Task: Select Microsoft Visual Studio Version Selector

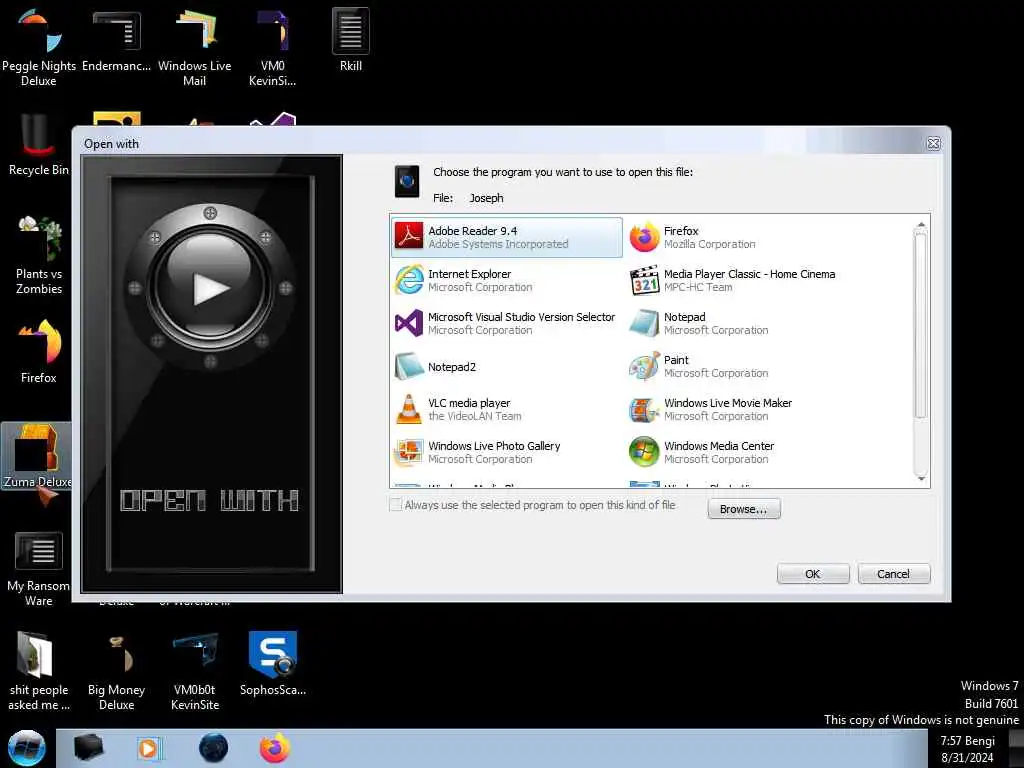Action: pyautogui.click(x=507, y=323)
